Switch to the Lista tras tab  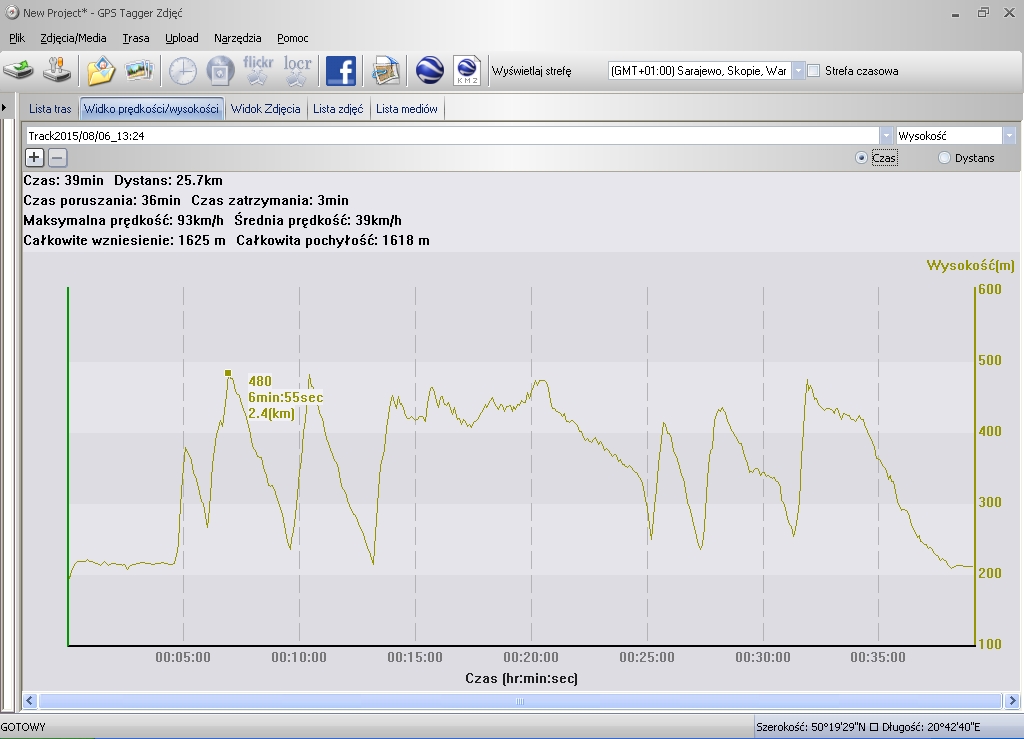click(50, 109)
